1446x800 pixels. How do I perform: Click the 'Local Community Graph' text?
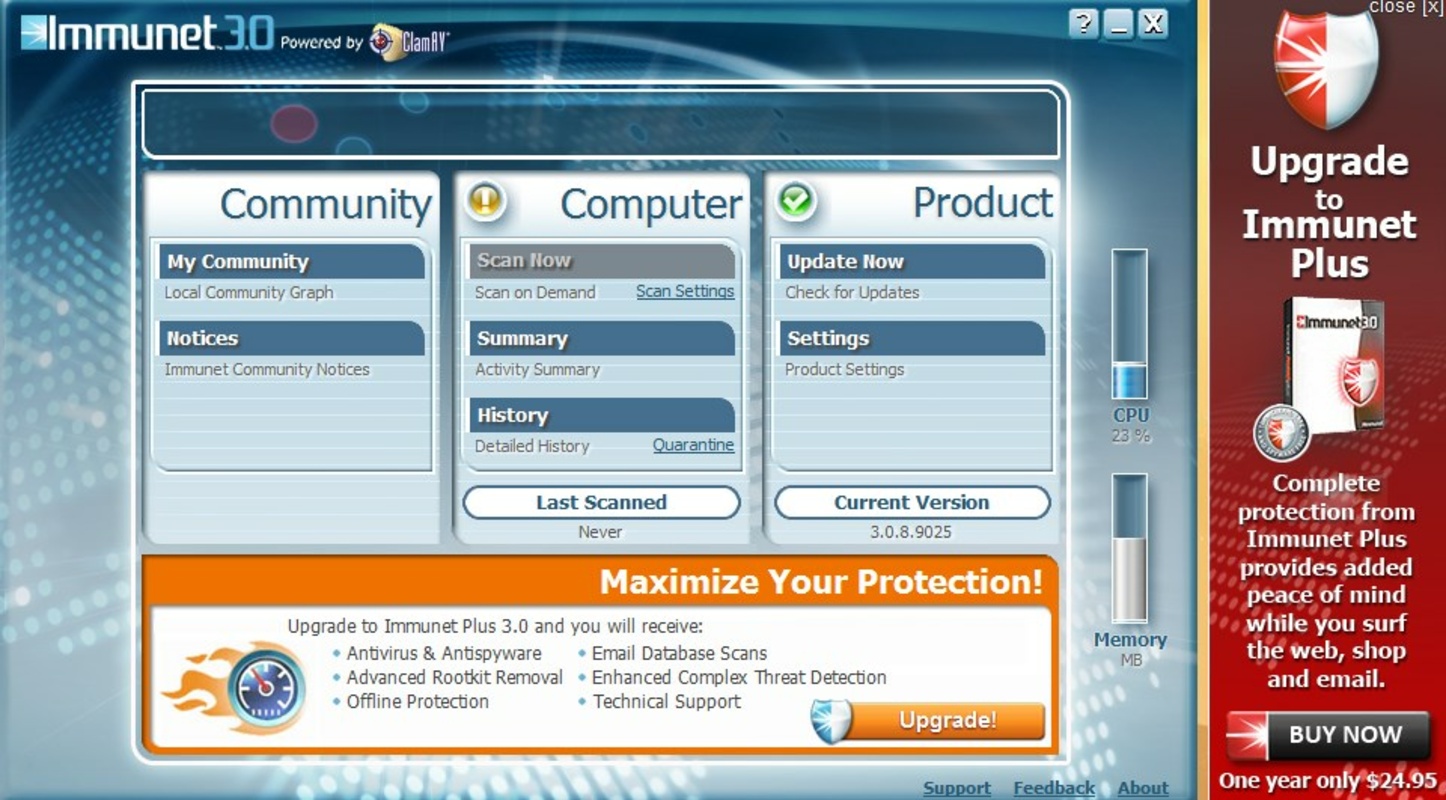click(249, 292)
